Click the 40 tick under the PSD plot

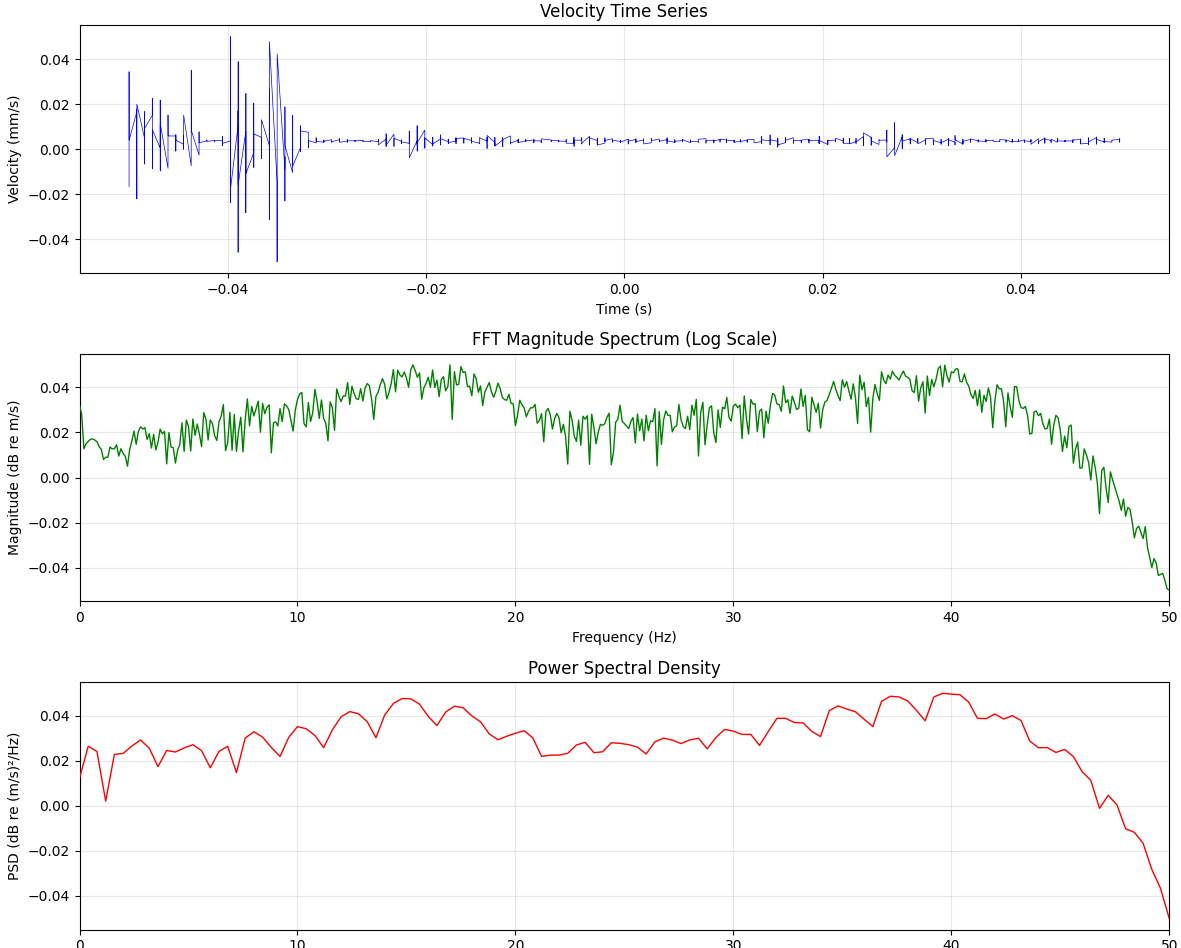[x=951, y=942]
